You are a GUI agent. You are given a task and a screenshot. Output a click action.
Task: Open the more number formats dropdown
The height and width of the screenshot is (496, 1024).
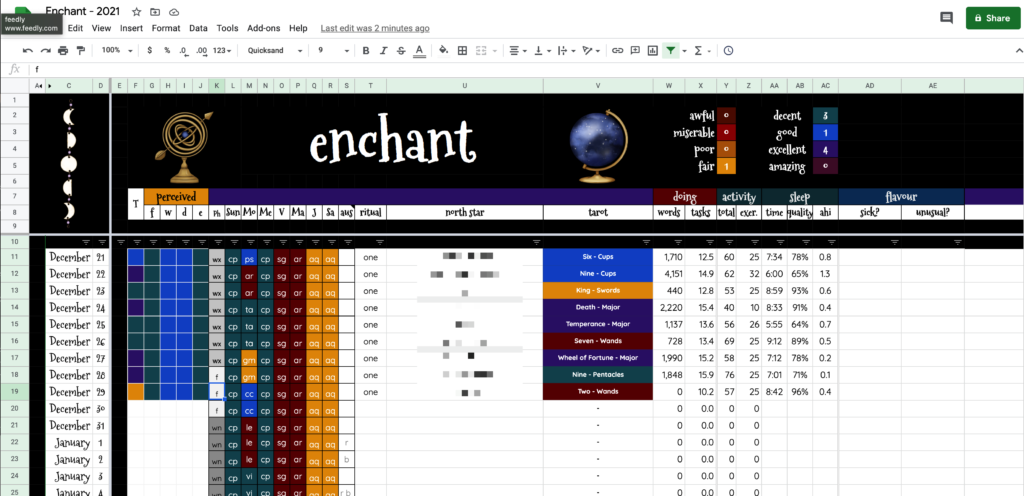(x=223, y=50)
